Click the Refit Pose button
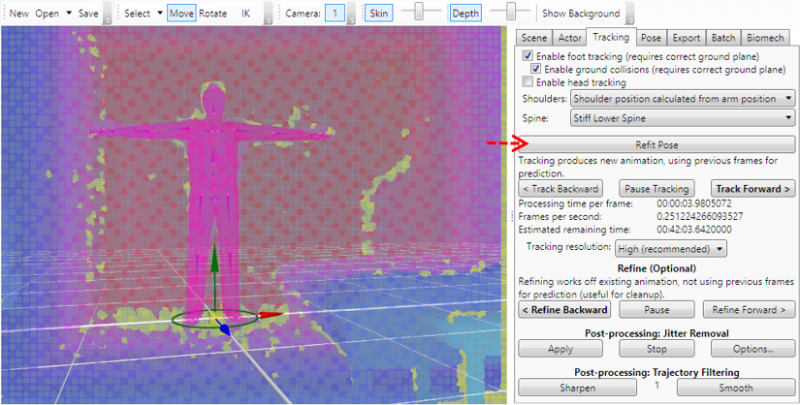The height and width of the screenshot is (405, 800). click(x=657, y=144)
